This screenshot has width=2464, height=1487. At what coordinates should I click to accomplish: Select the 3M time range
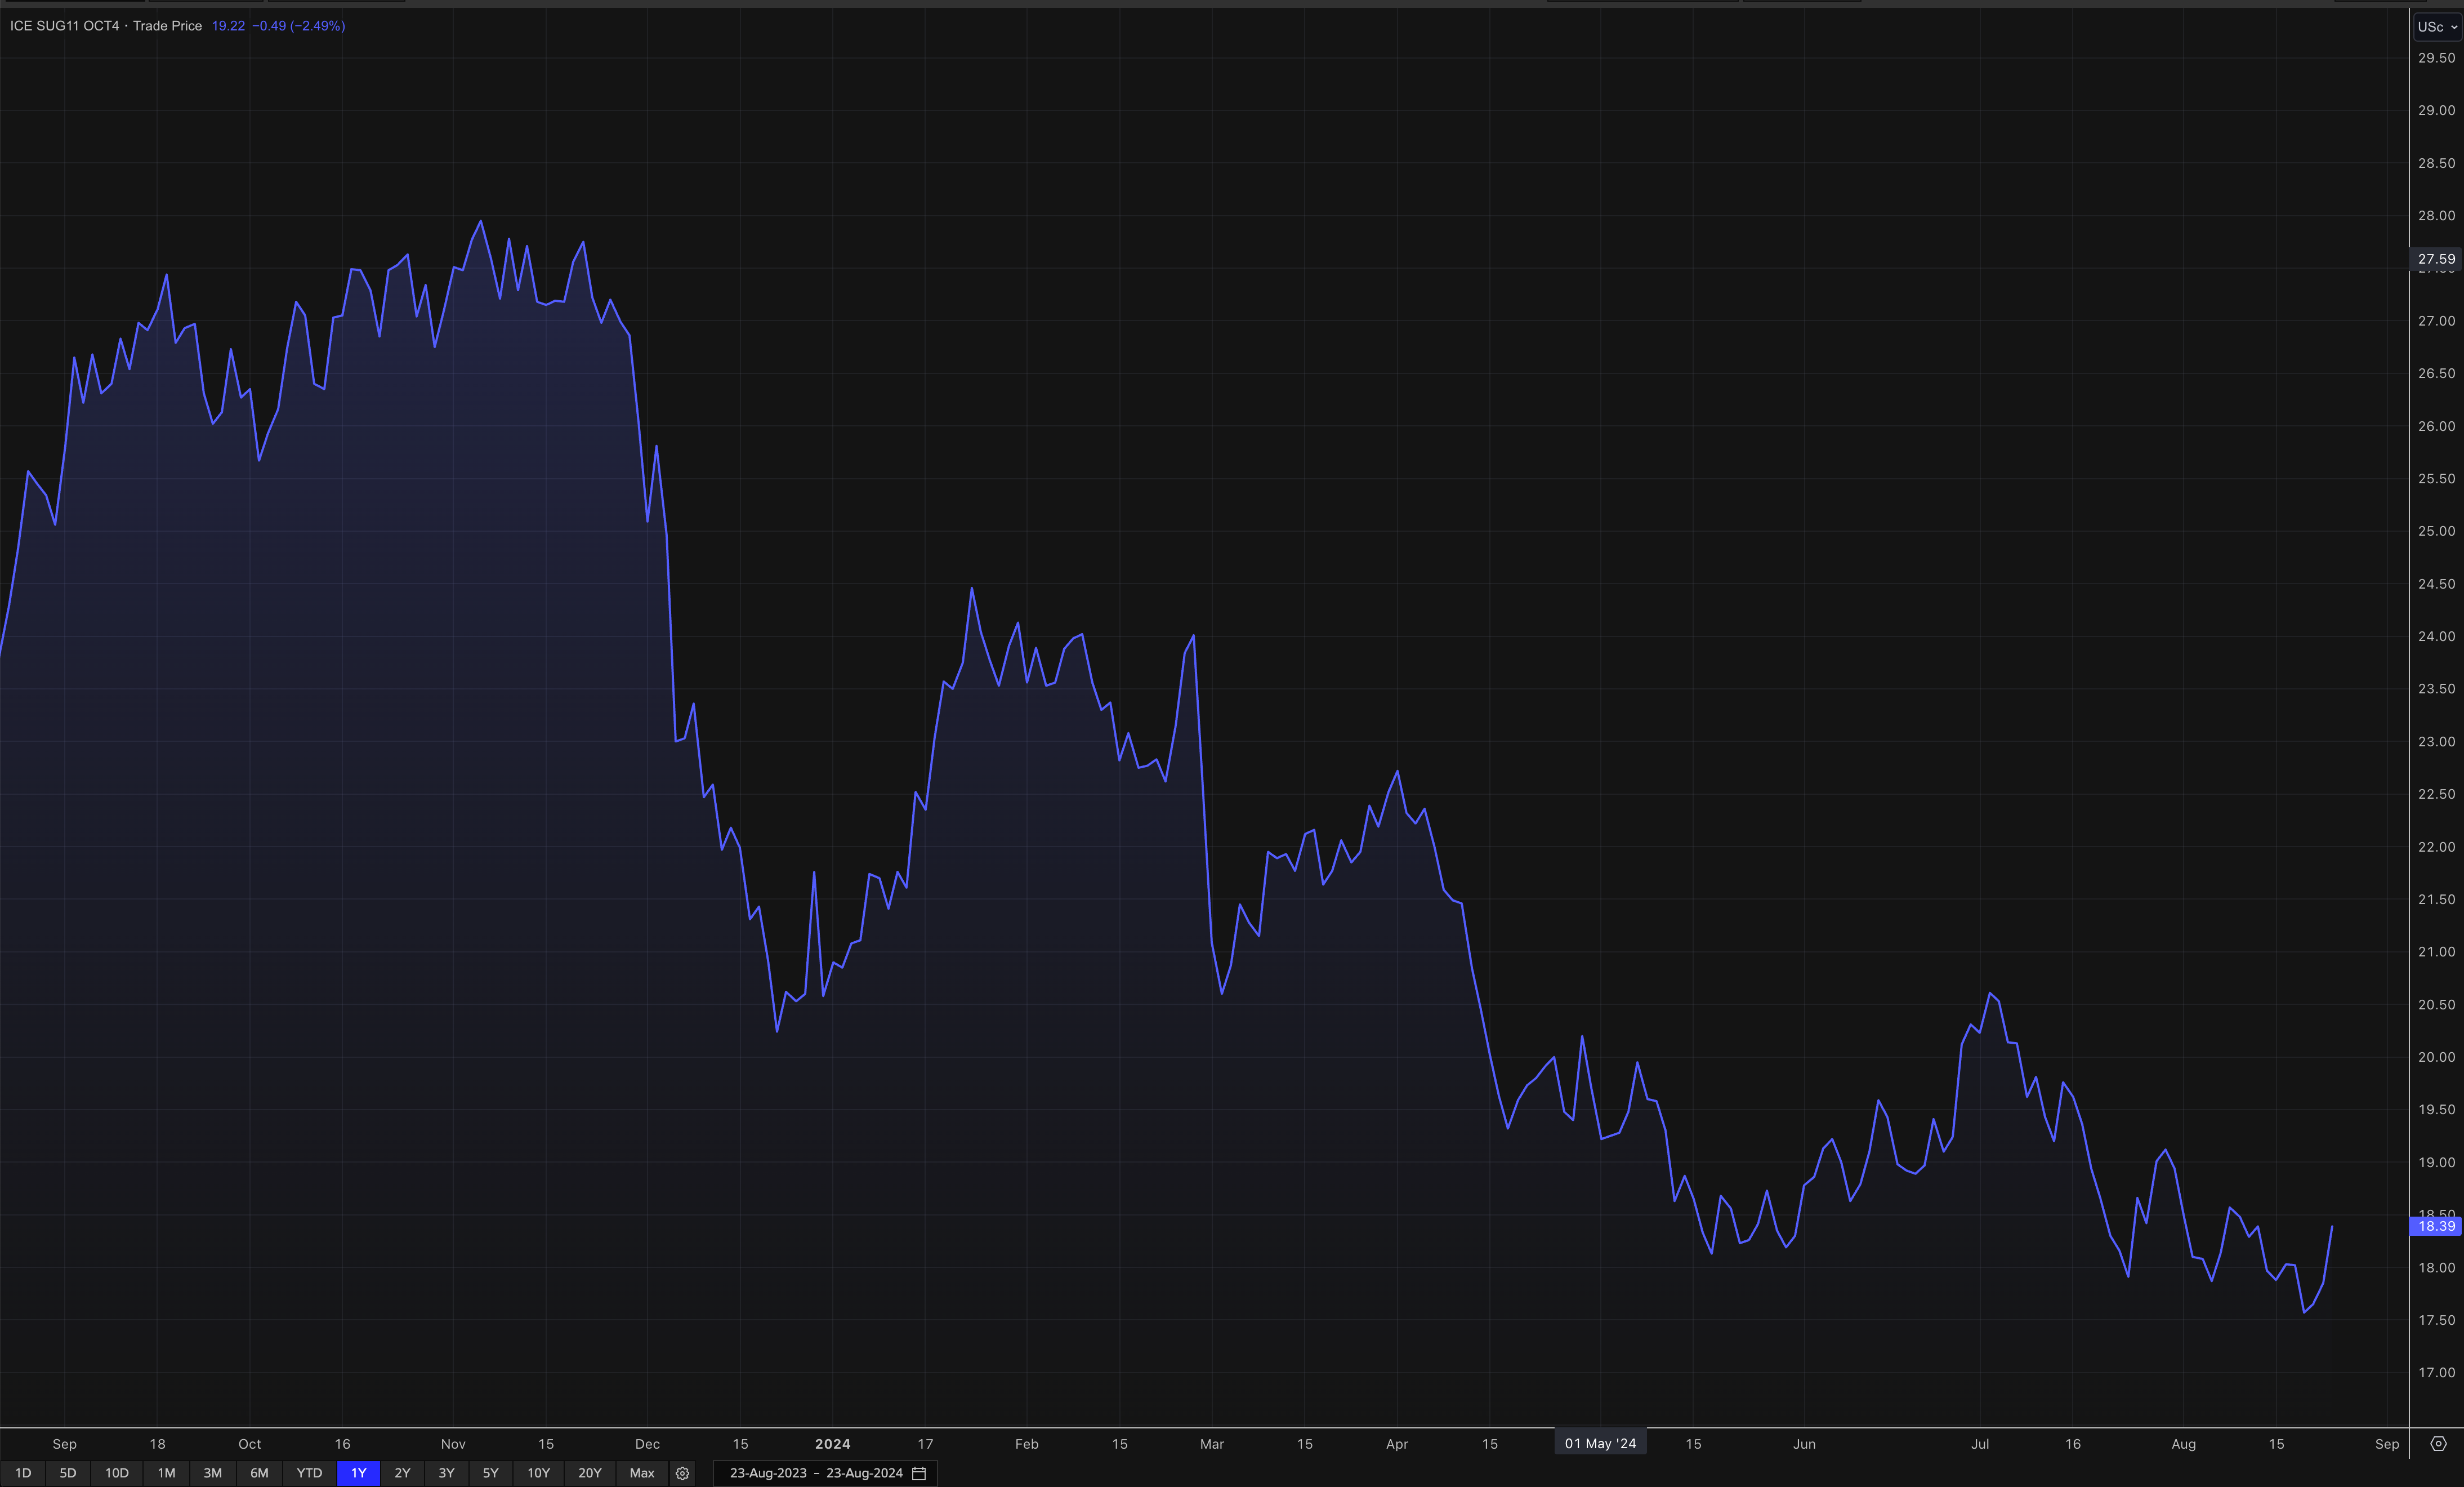[x=213, y=1473]
